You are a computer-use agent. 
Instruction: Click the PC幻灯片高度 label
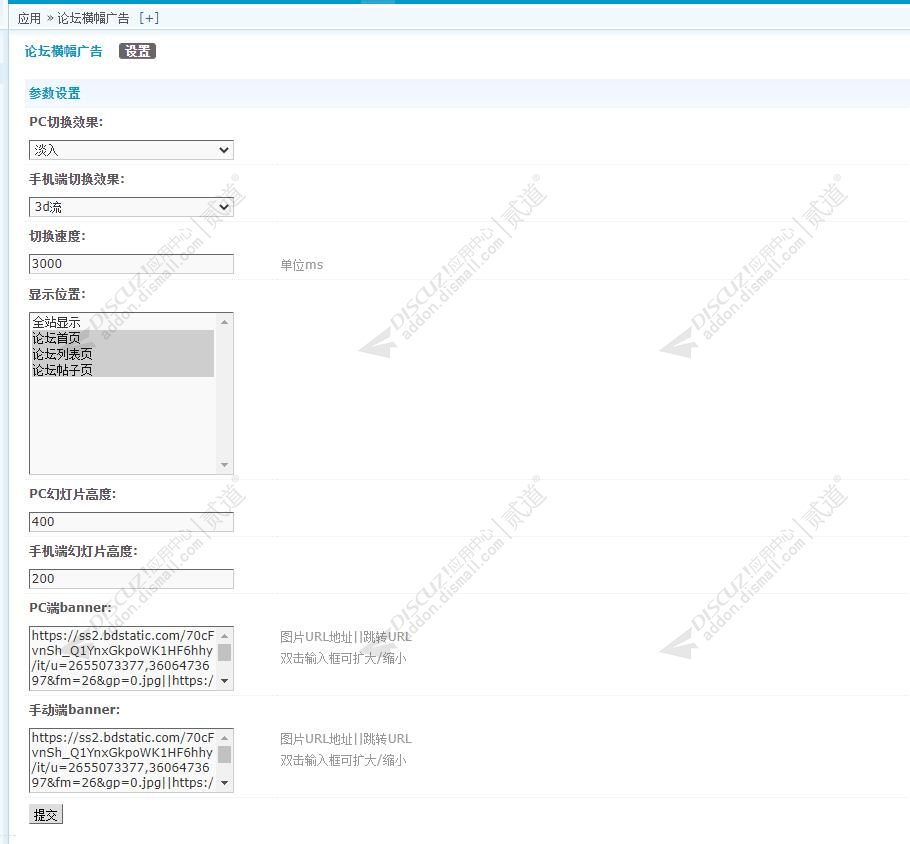click(x=73, y=494)
